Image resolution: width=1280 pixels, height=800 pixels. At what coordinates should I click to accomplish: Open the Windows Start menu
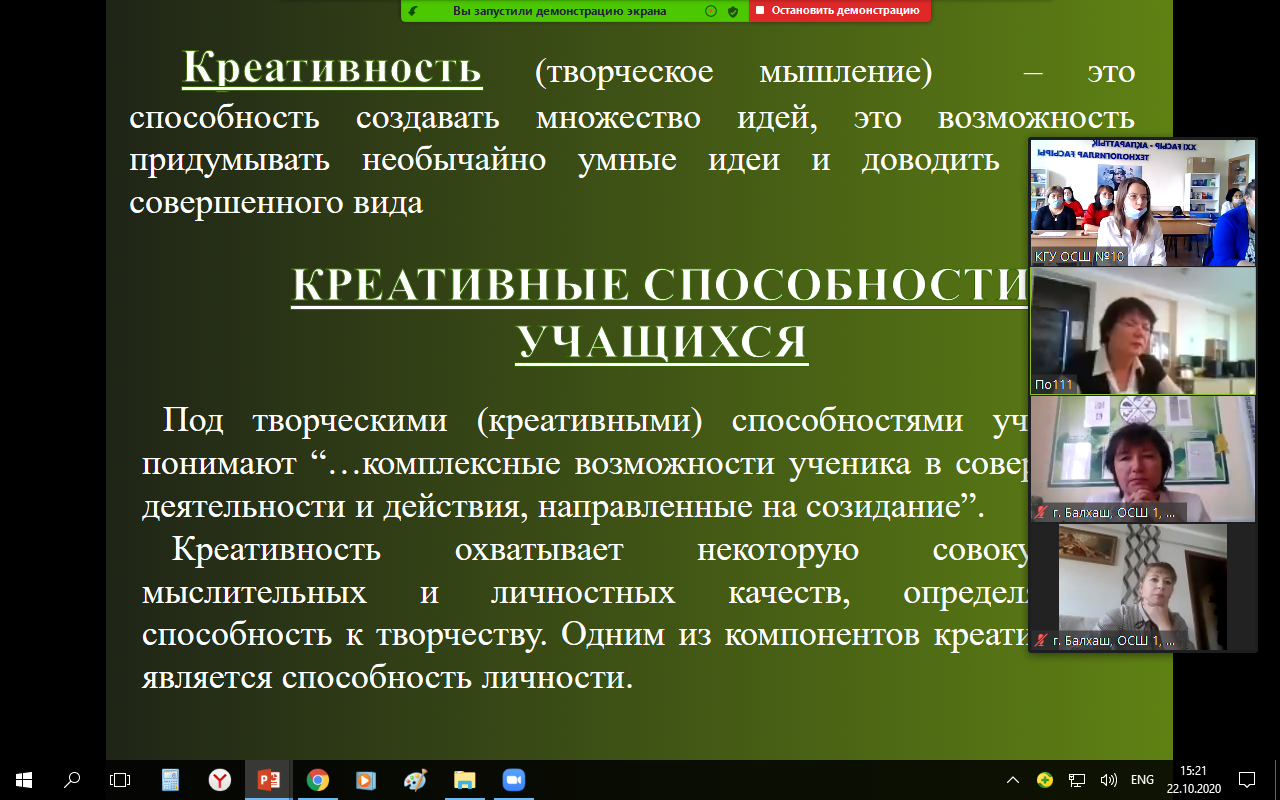tap(23, 780)
